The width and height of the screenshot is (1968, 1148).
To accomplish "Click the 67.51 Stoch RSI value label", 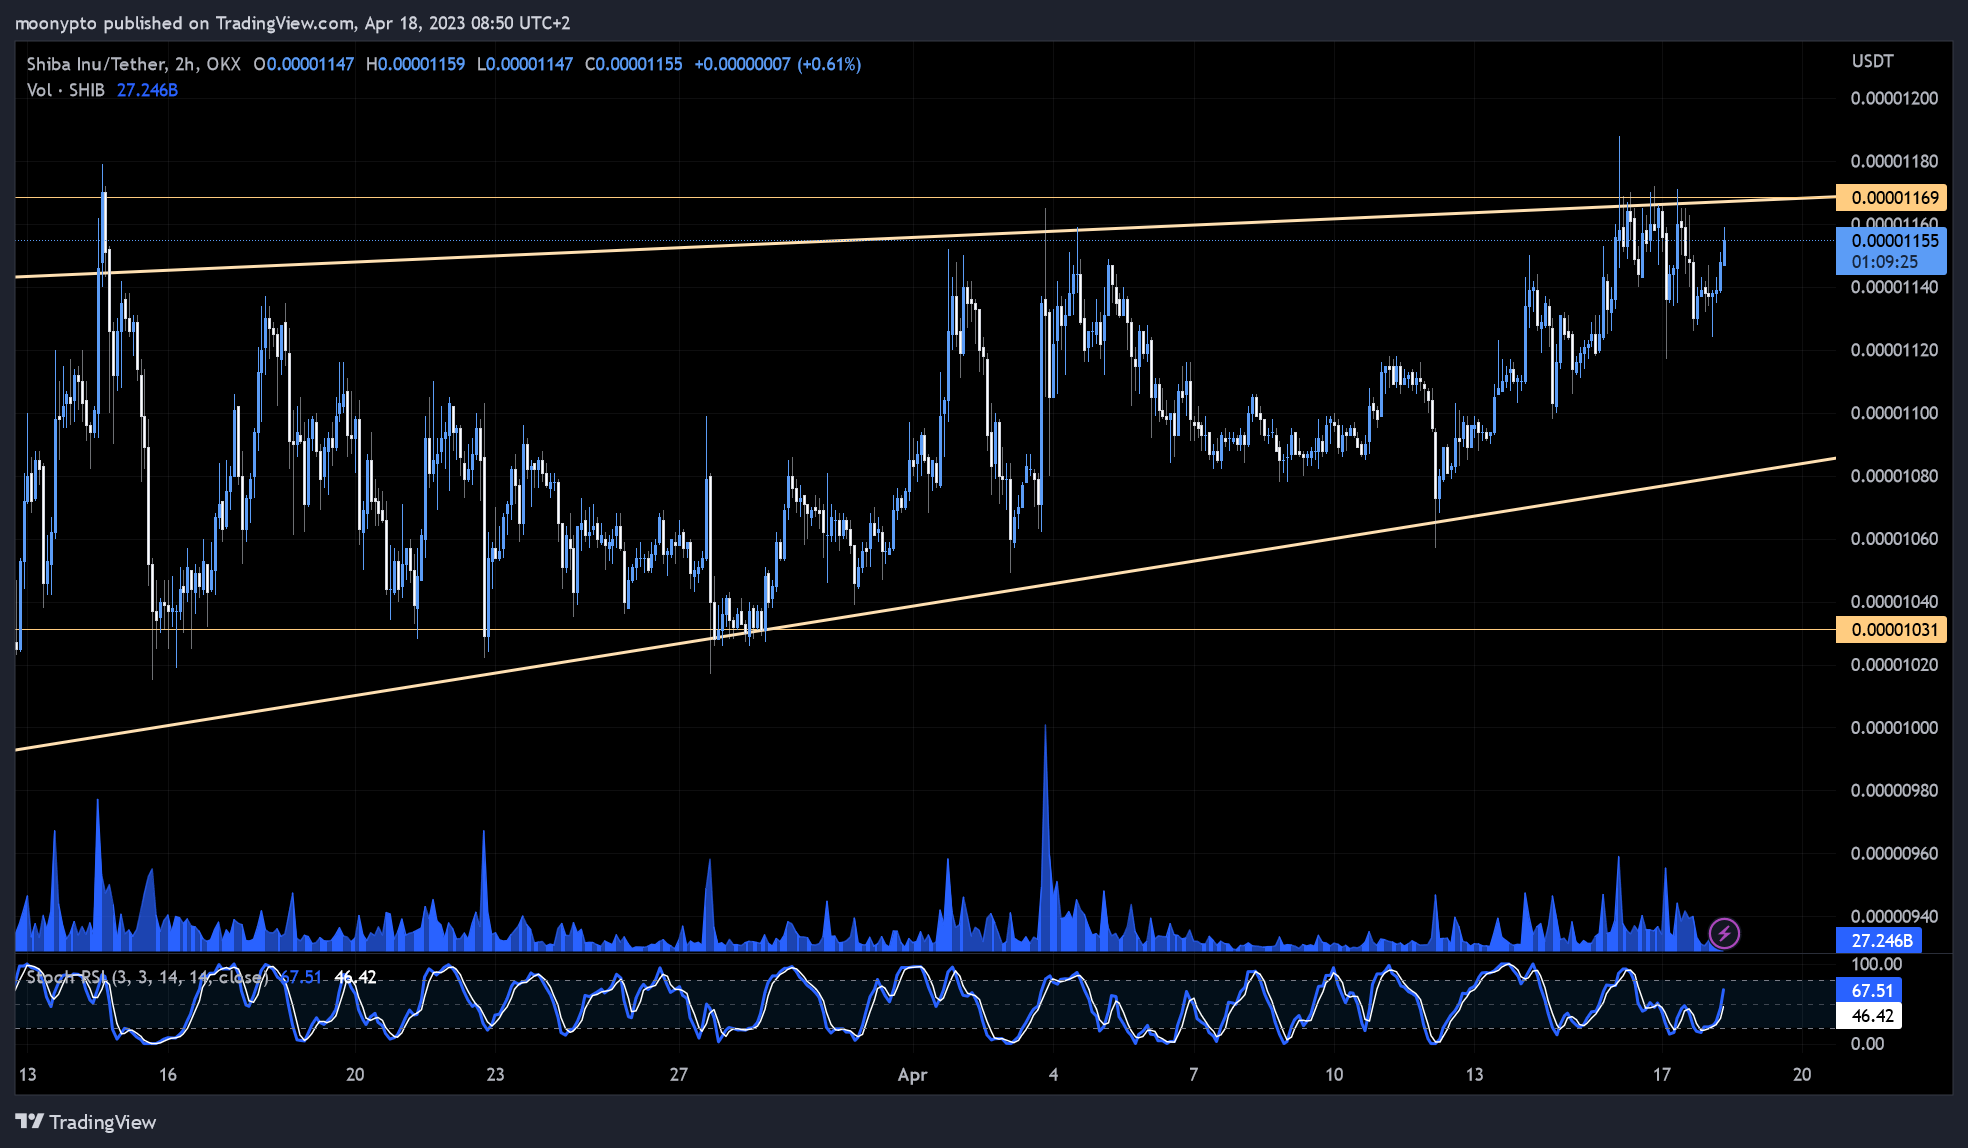I will (1869, 990).
